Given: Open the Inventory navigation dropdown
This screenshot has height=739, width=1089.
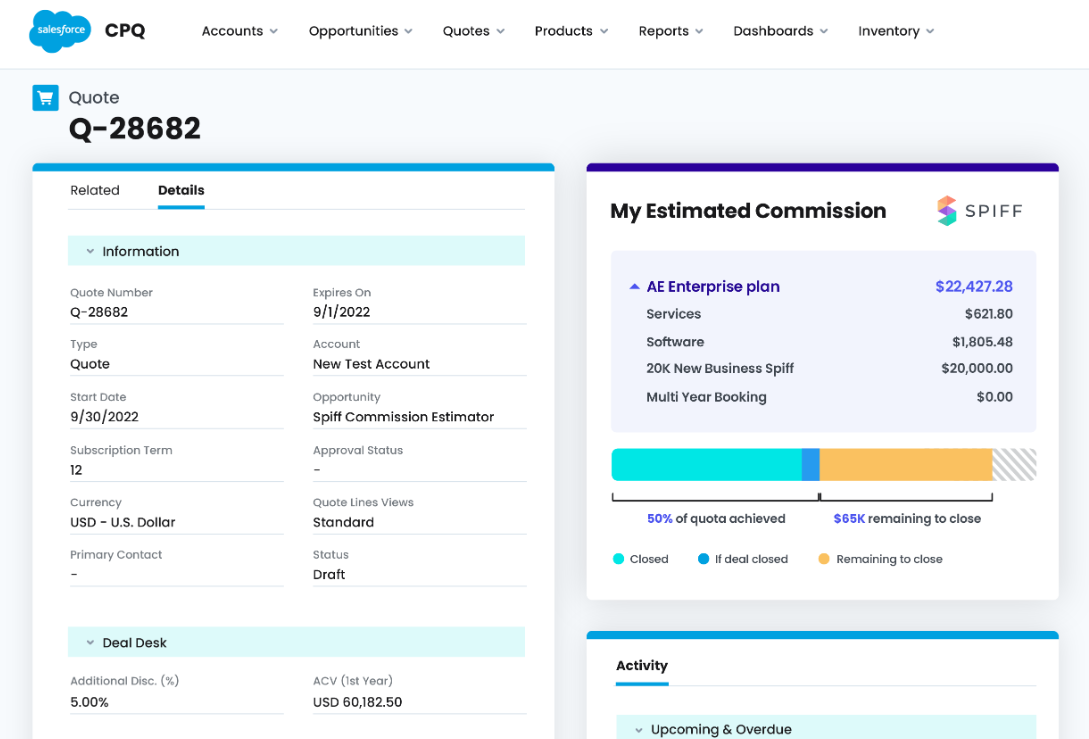Looking at the screenshot, I should (896, 31).
